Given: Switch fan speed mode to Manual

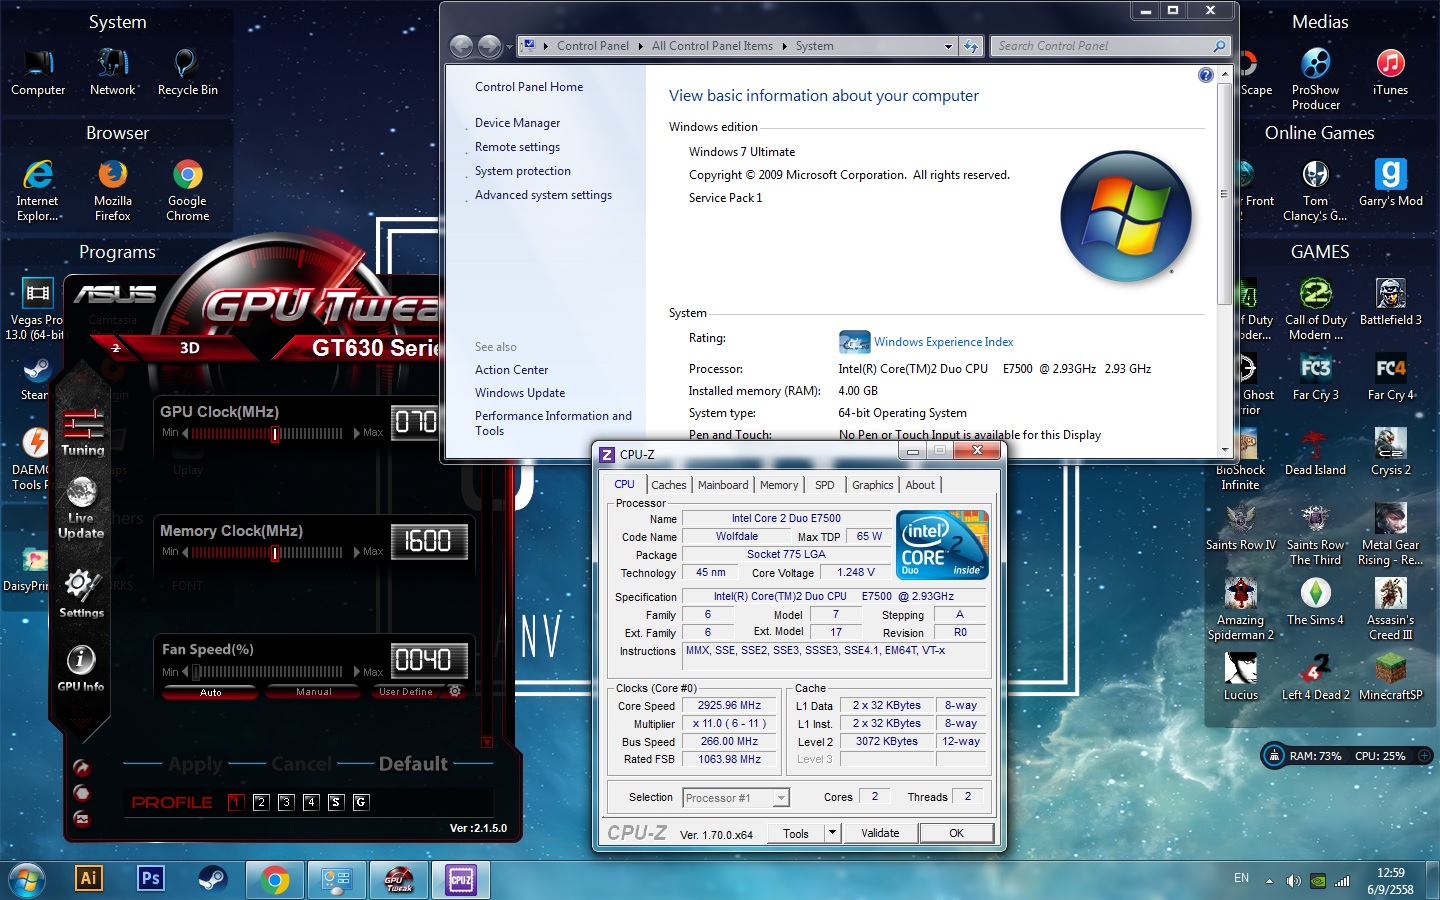Looking at the screenshot, I should 314,692.
